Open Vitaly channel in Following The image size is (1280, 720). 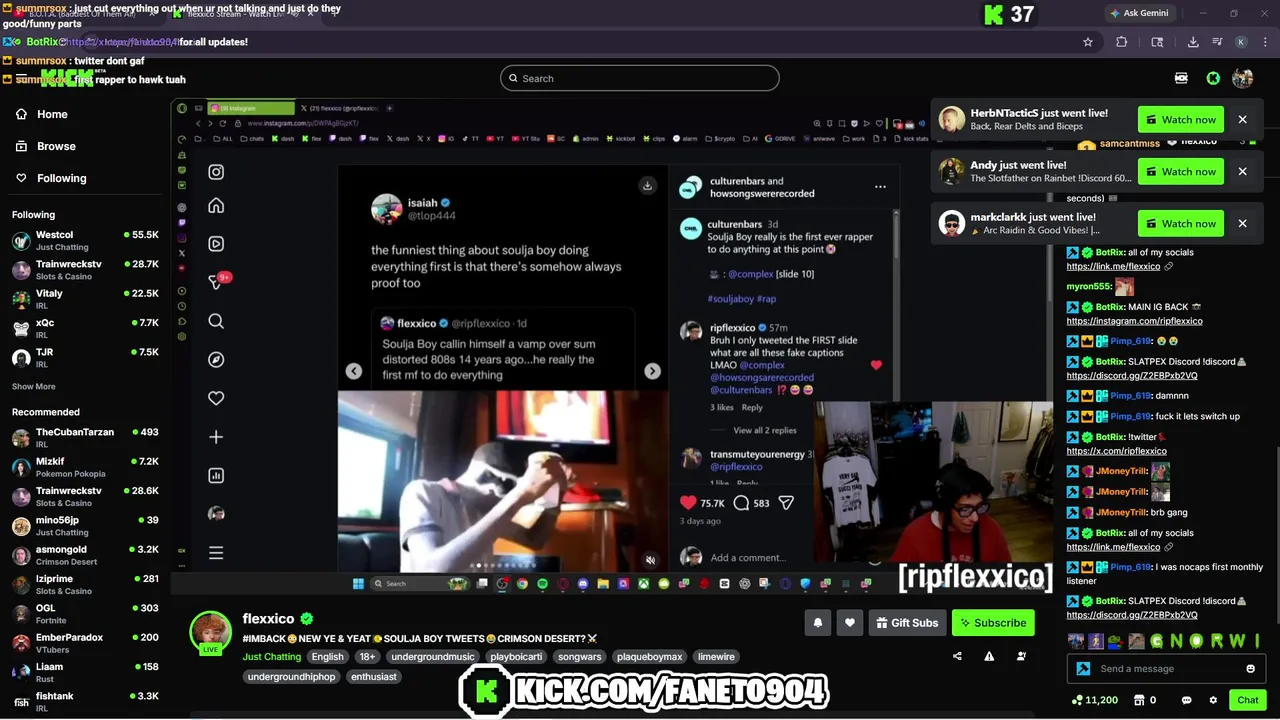(85, 299)
